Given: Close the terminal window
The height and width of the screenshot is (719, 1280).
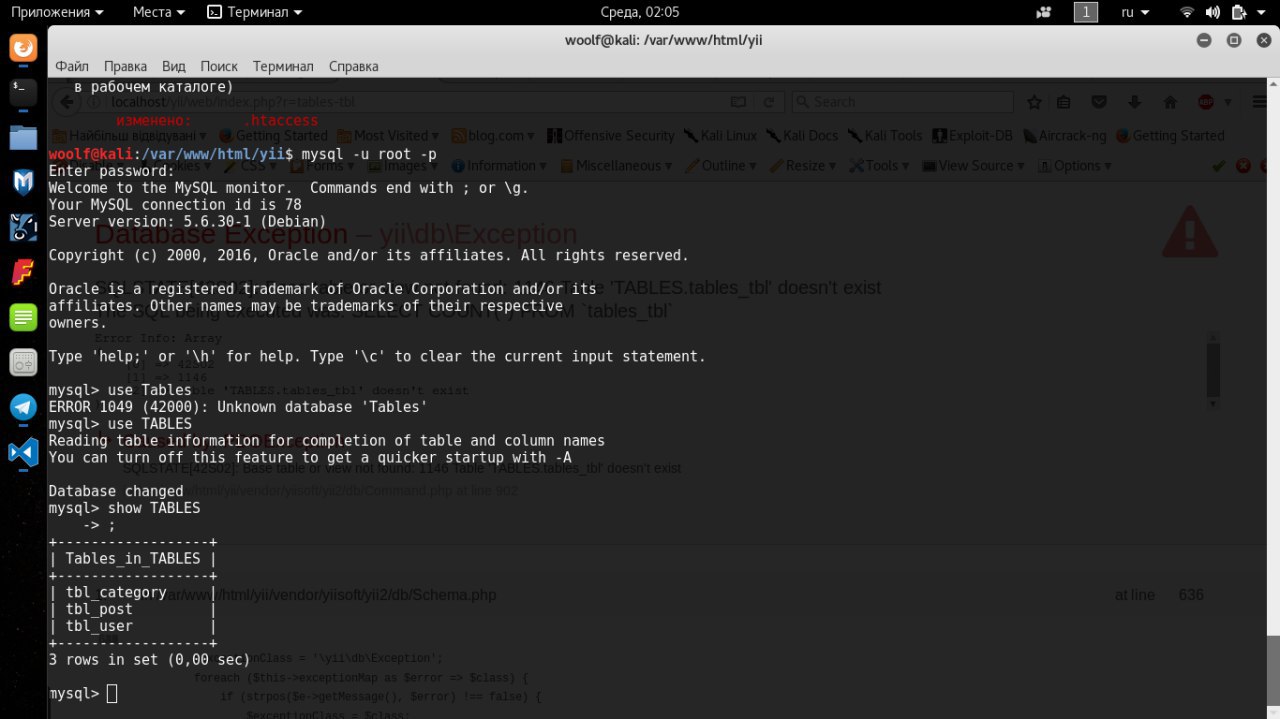Looking at the screenshot, I should click(x=1262, y=40).
